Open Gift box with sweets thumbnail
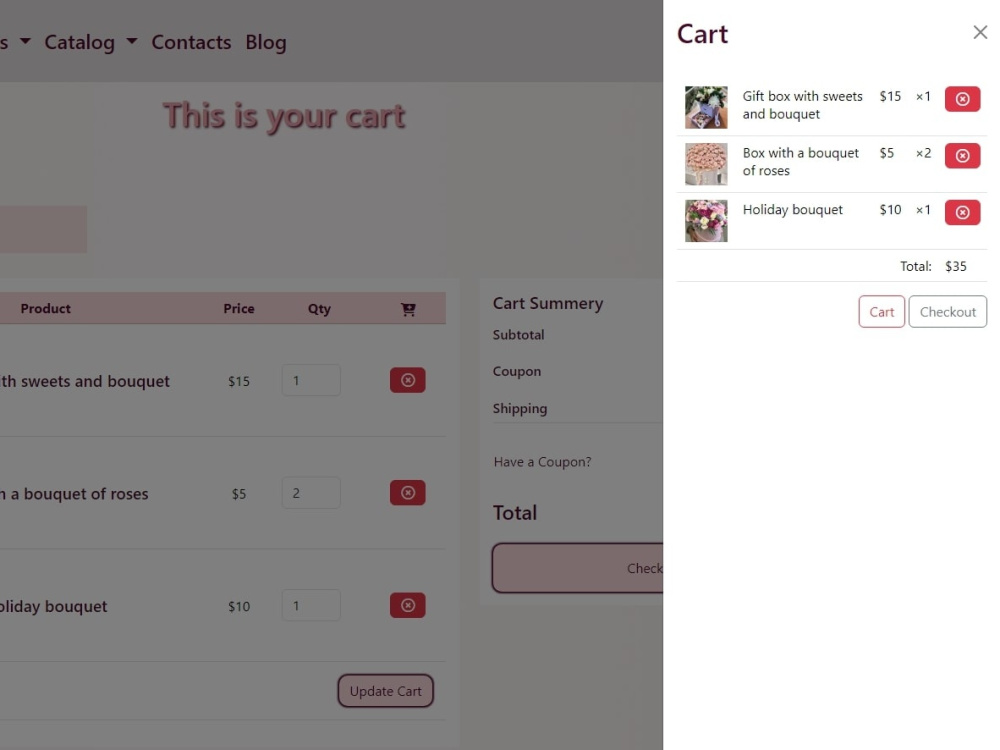Image resolution: width=1000 pixels, height=750 pixels. point(705,107)
